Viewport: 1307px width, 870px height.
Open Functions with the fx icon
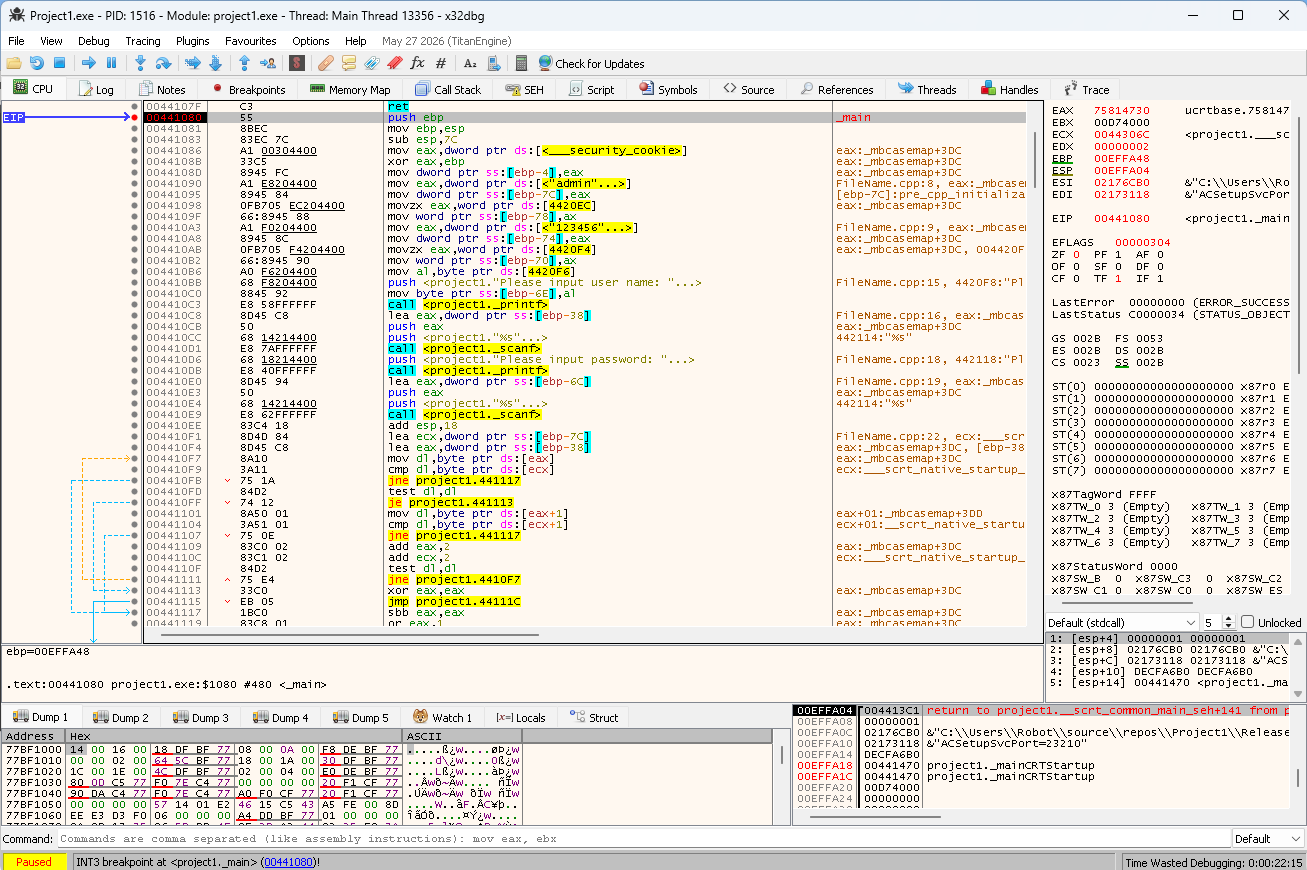417,63
